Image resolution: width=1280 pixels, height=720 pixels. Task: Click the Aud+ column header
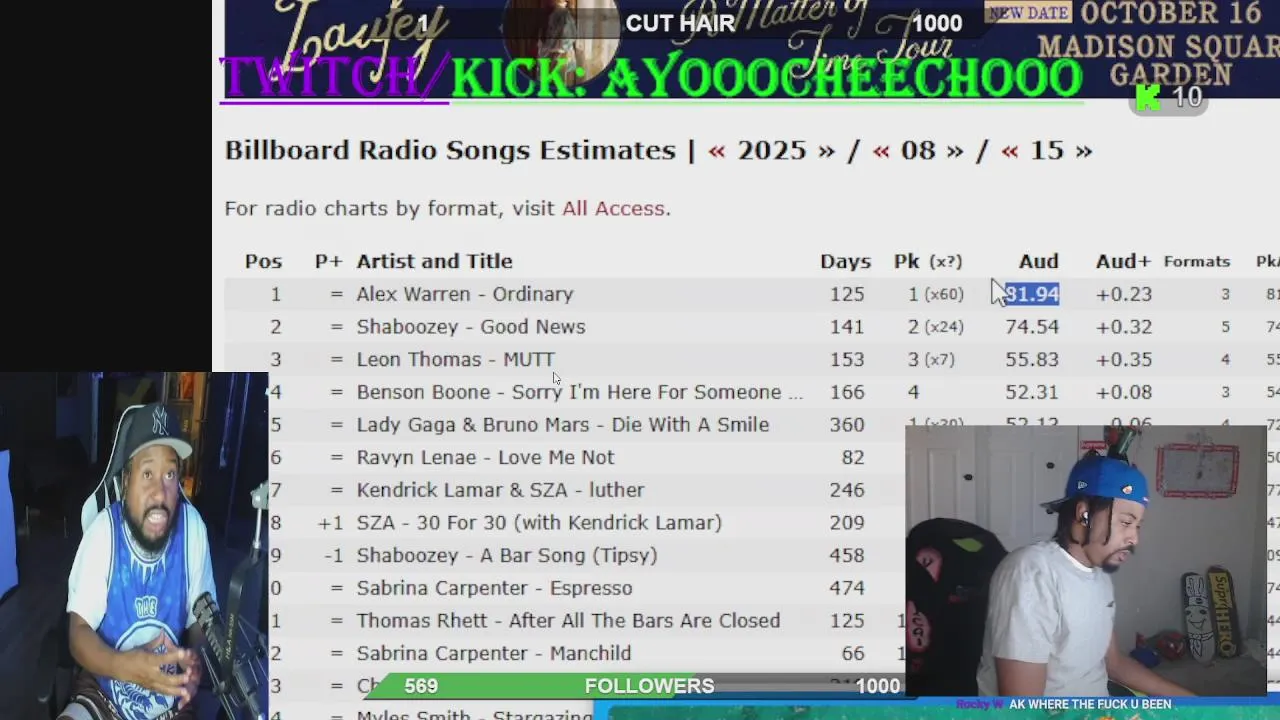point(1123,261)
